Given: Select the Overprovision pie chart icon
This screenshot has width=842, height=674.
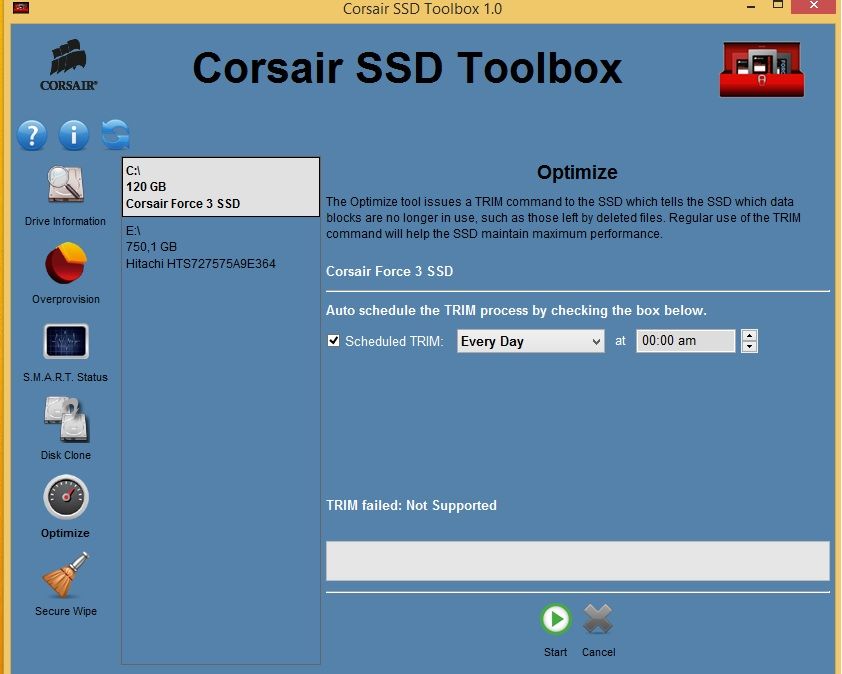Looking at the screenshot, I should (66, 263).
